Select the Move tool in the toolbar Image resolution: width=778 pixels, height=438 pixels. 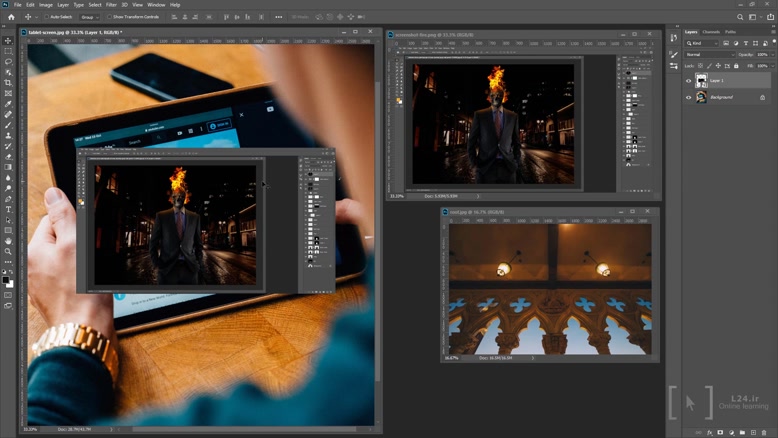pos(8,40)
